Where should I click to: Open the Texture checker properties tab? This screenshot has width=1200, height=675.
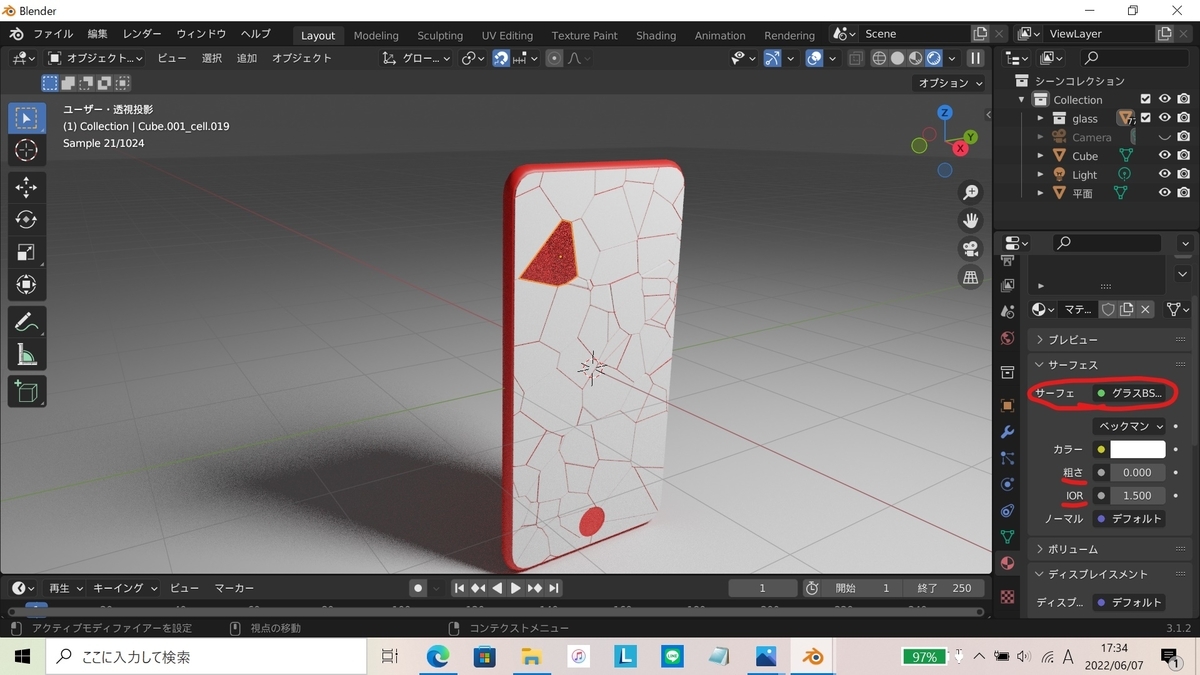click(1007, 596)
